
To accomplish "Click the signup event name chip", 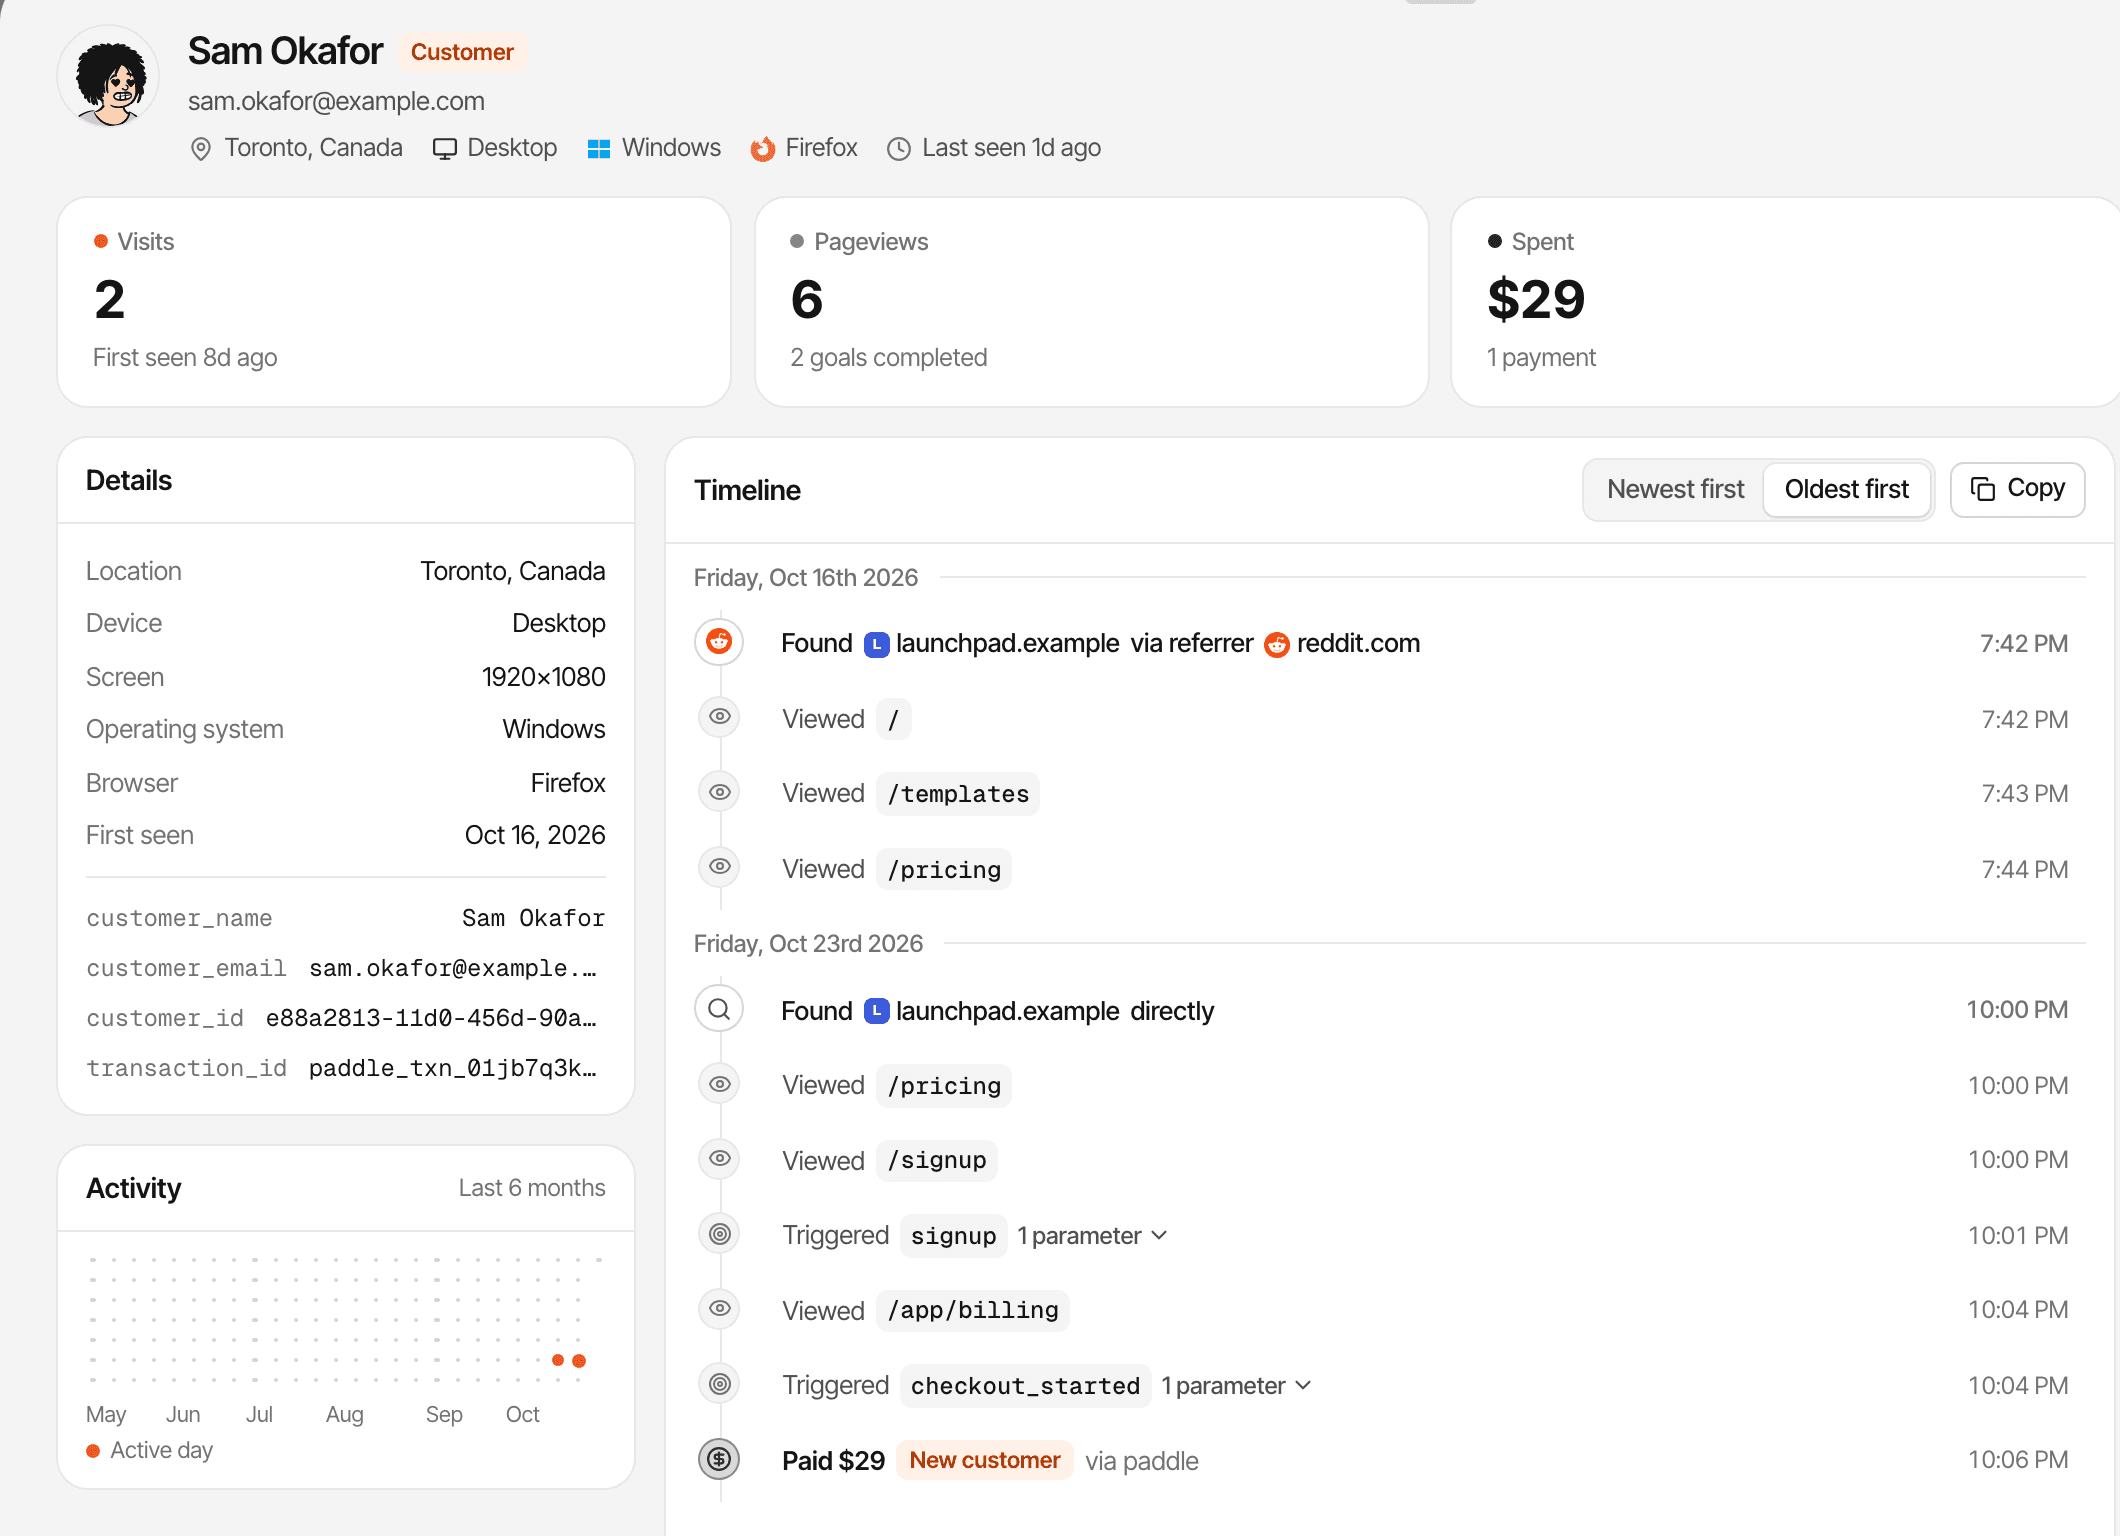I will point(953,1236).
